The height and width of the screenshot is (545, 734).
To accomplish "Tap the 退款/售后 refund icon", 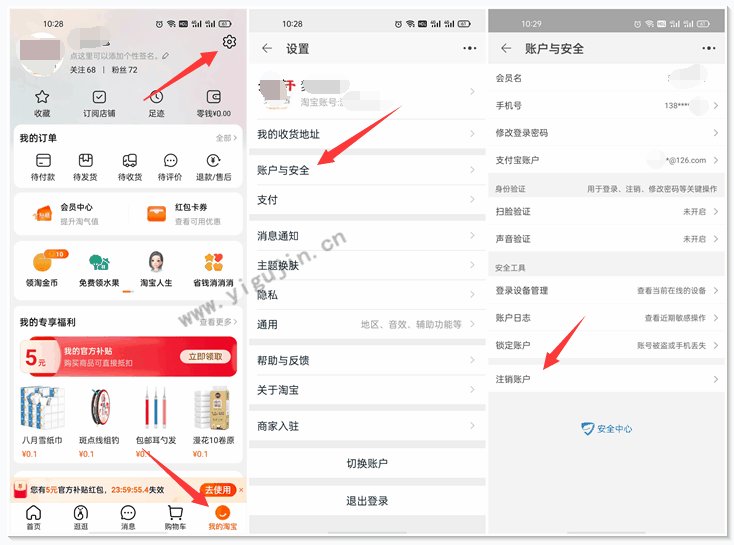I will click(213, 161).
